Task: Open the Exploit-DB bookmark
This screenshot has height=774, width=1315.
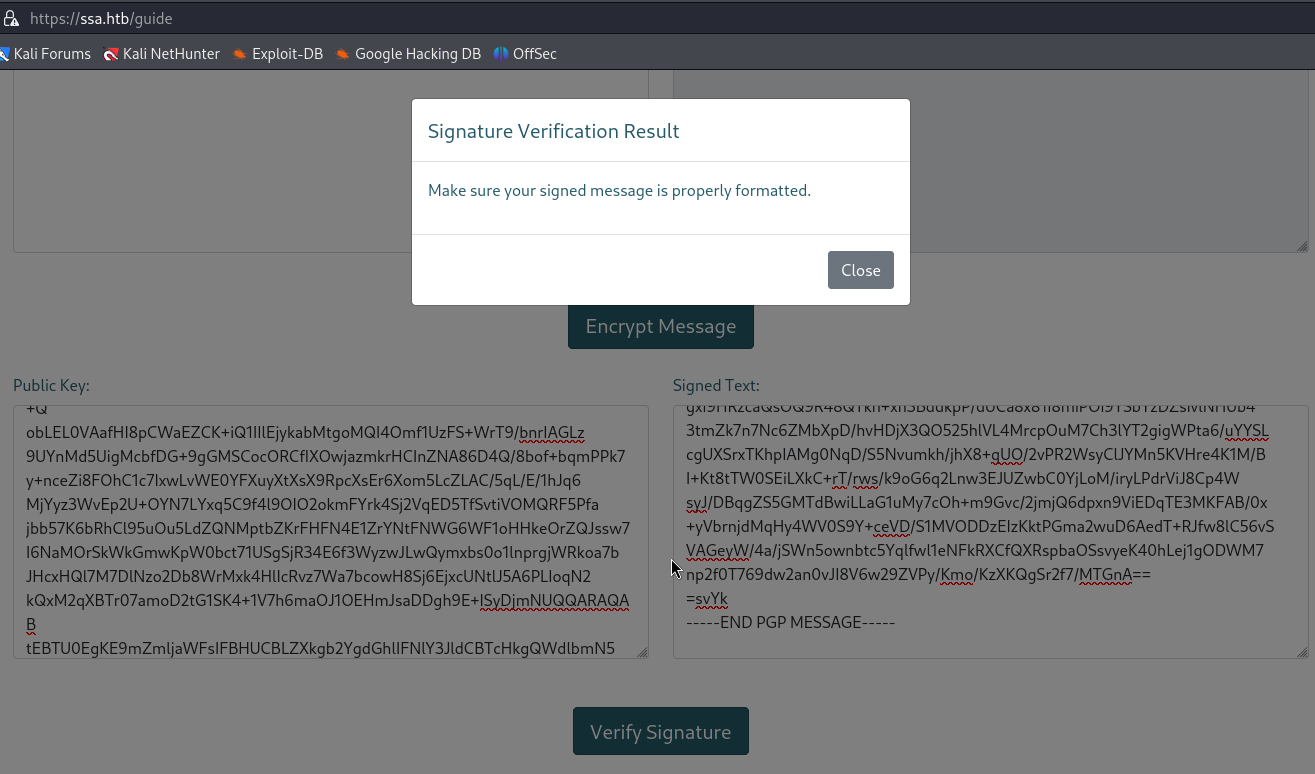Action: (x=278, y=54)
